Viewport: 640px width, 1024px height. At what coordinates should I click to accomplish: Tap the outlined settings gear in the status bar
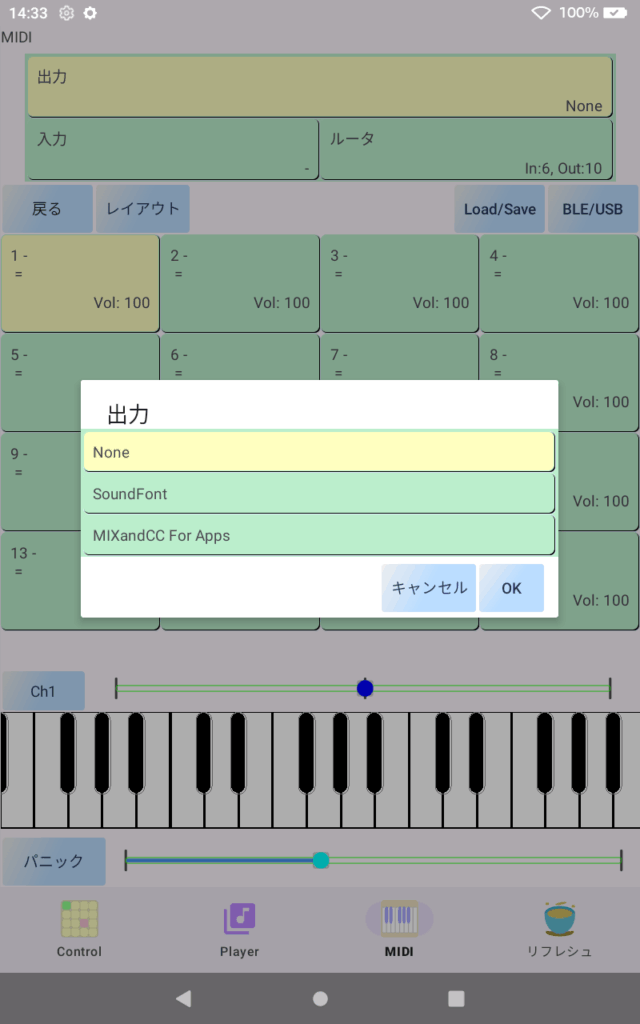click(x=67, y=13)
